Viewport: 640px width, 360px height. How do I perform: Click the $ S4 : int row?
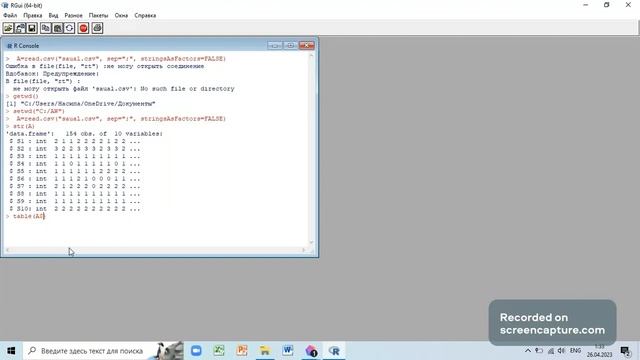(75, 164)
